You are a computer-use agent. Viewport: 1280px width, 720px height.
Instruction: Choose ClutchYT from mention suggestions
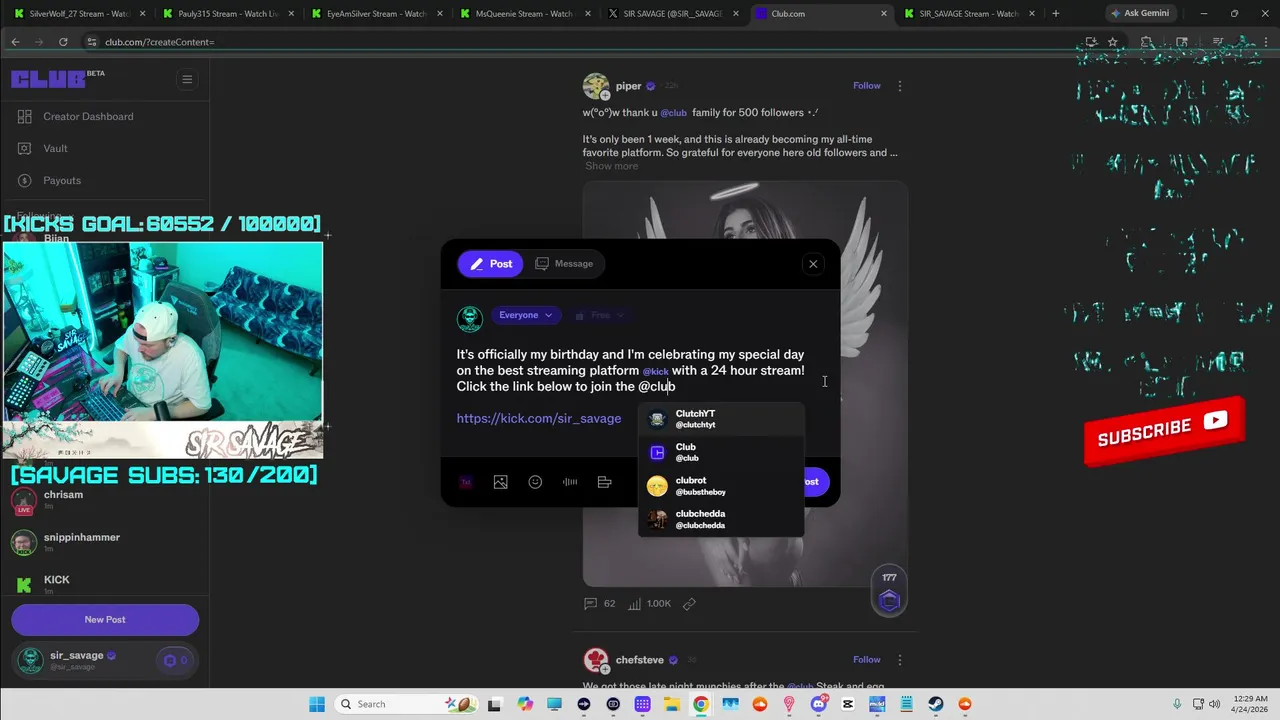pos(721,419)
